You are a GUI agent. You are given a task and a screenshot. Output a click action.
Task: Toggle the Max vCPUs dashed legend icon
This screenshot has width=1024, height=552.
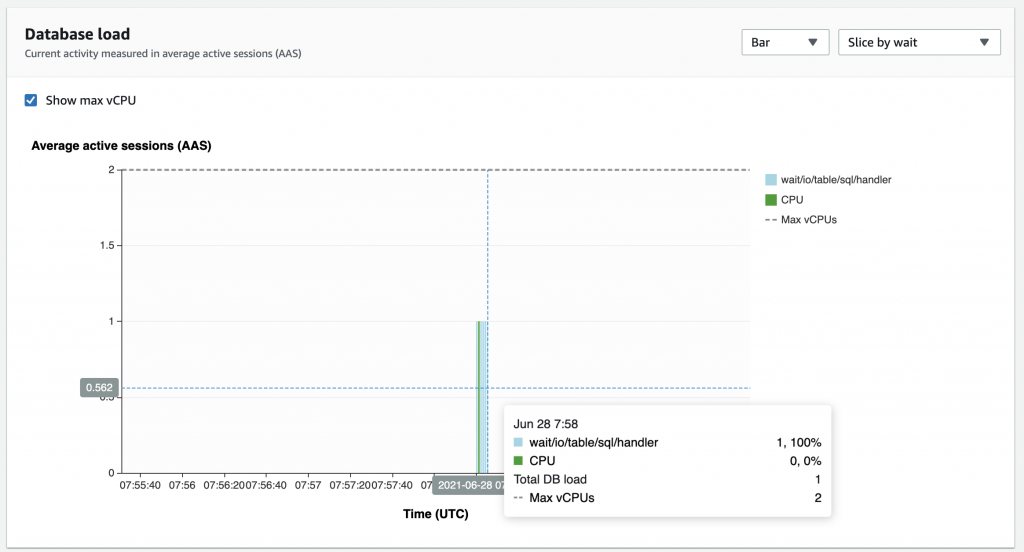[771, 220]
